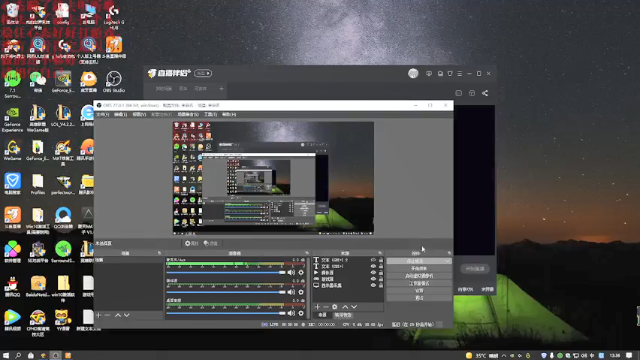The height and width of the screenshot is (360, 640).
Task: Open the Tools menu in OBS
Action: (210, 115)
